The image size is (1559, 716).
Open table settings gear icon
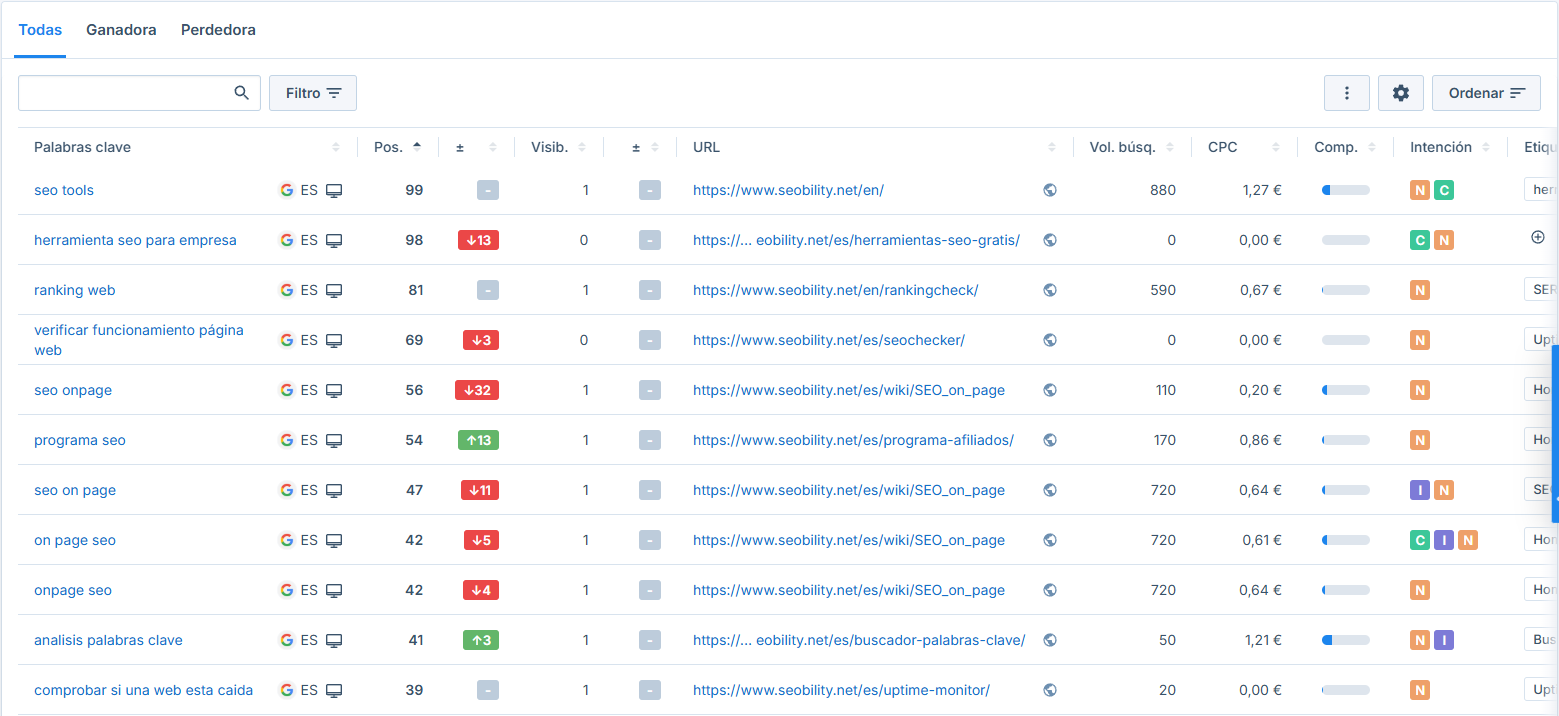tap(1401, 93)
